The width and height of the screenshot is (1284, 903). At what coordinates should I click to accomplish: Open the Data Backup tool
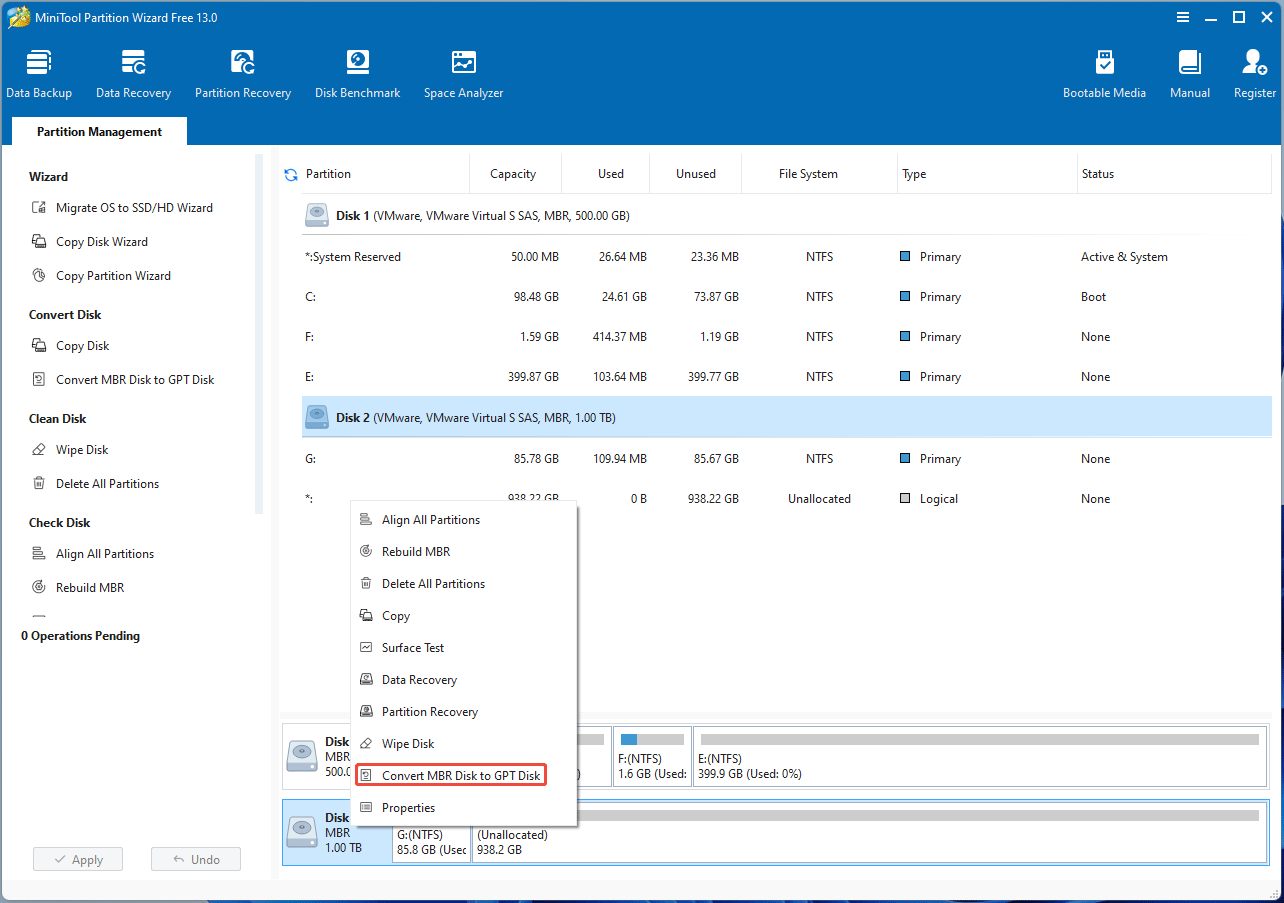pyautogui.click(x=39, y=74)
